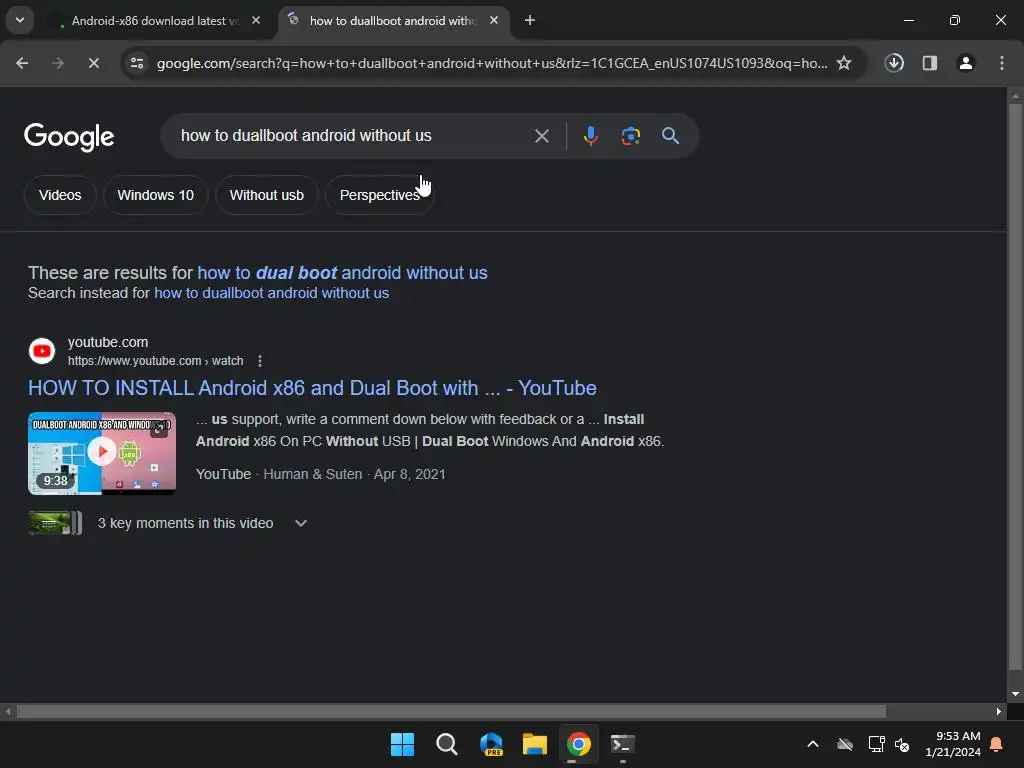
Task: Click the YouTube favicon of the result
Action: 42,351
